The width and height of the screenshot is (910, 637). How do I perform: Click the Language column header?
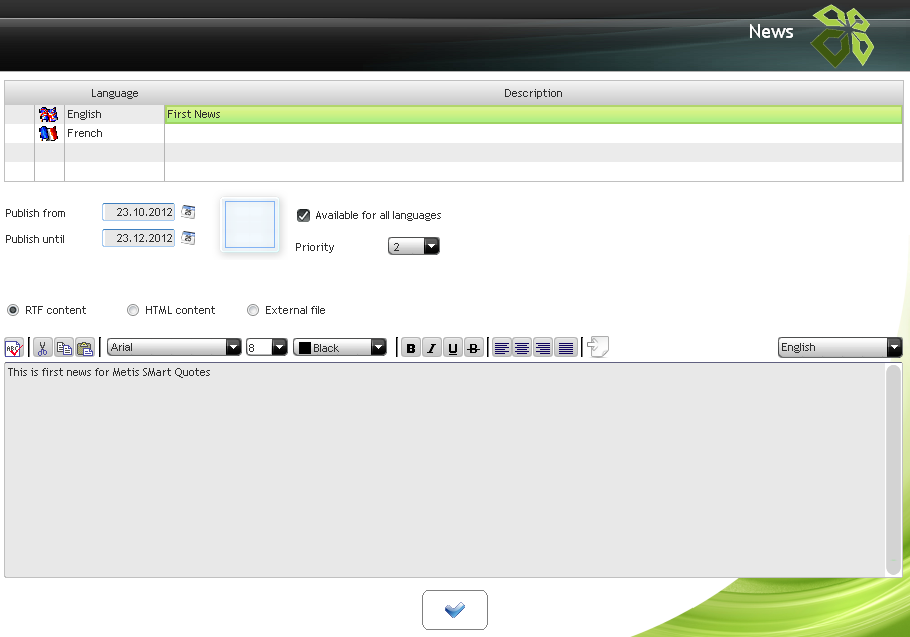tap(114, 93)
